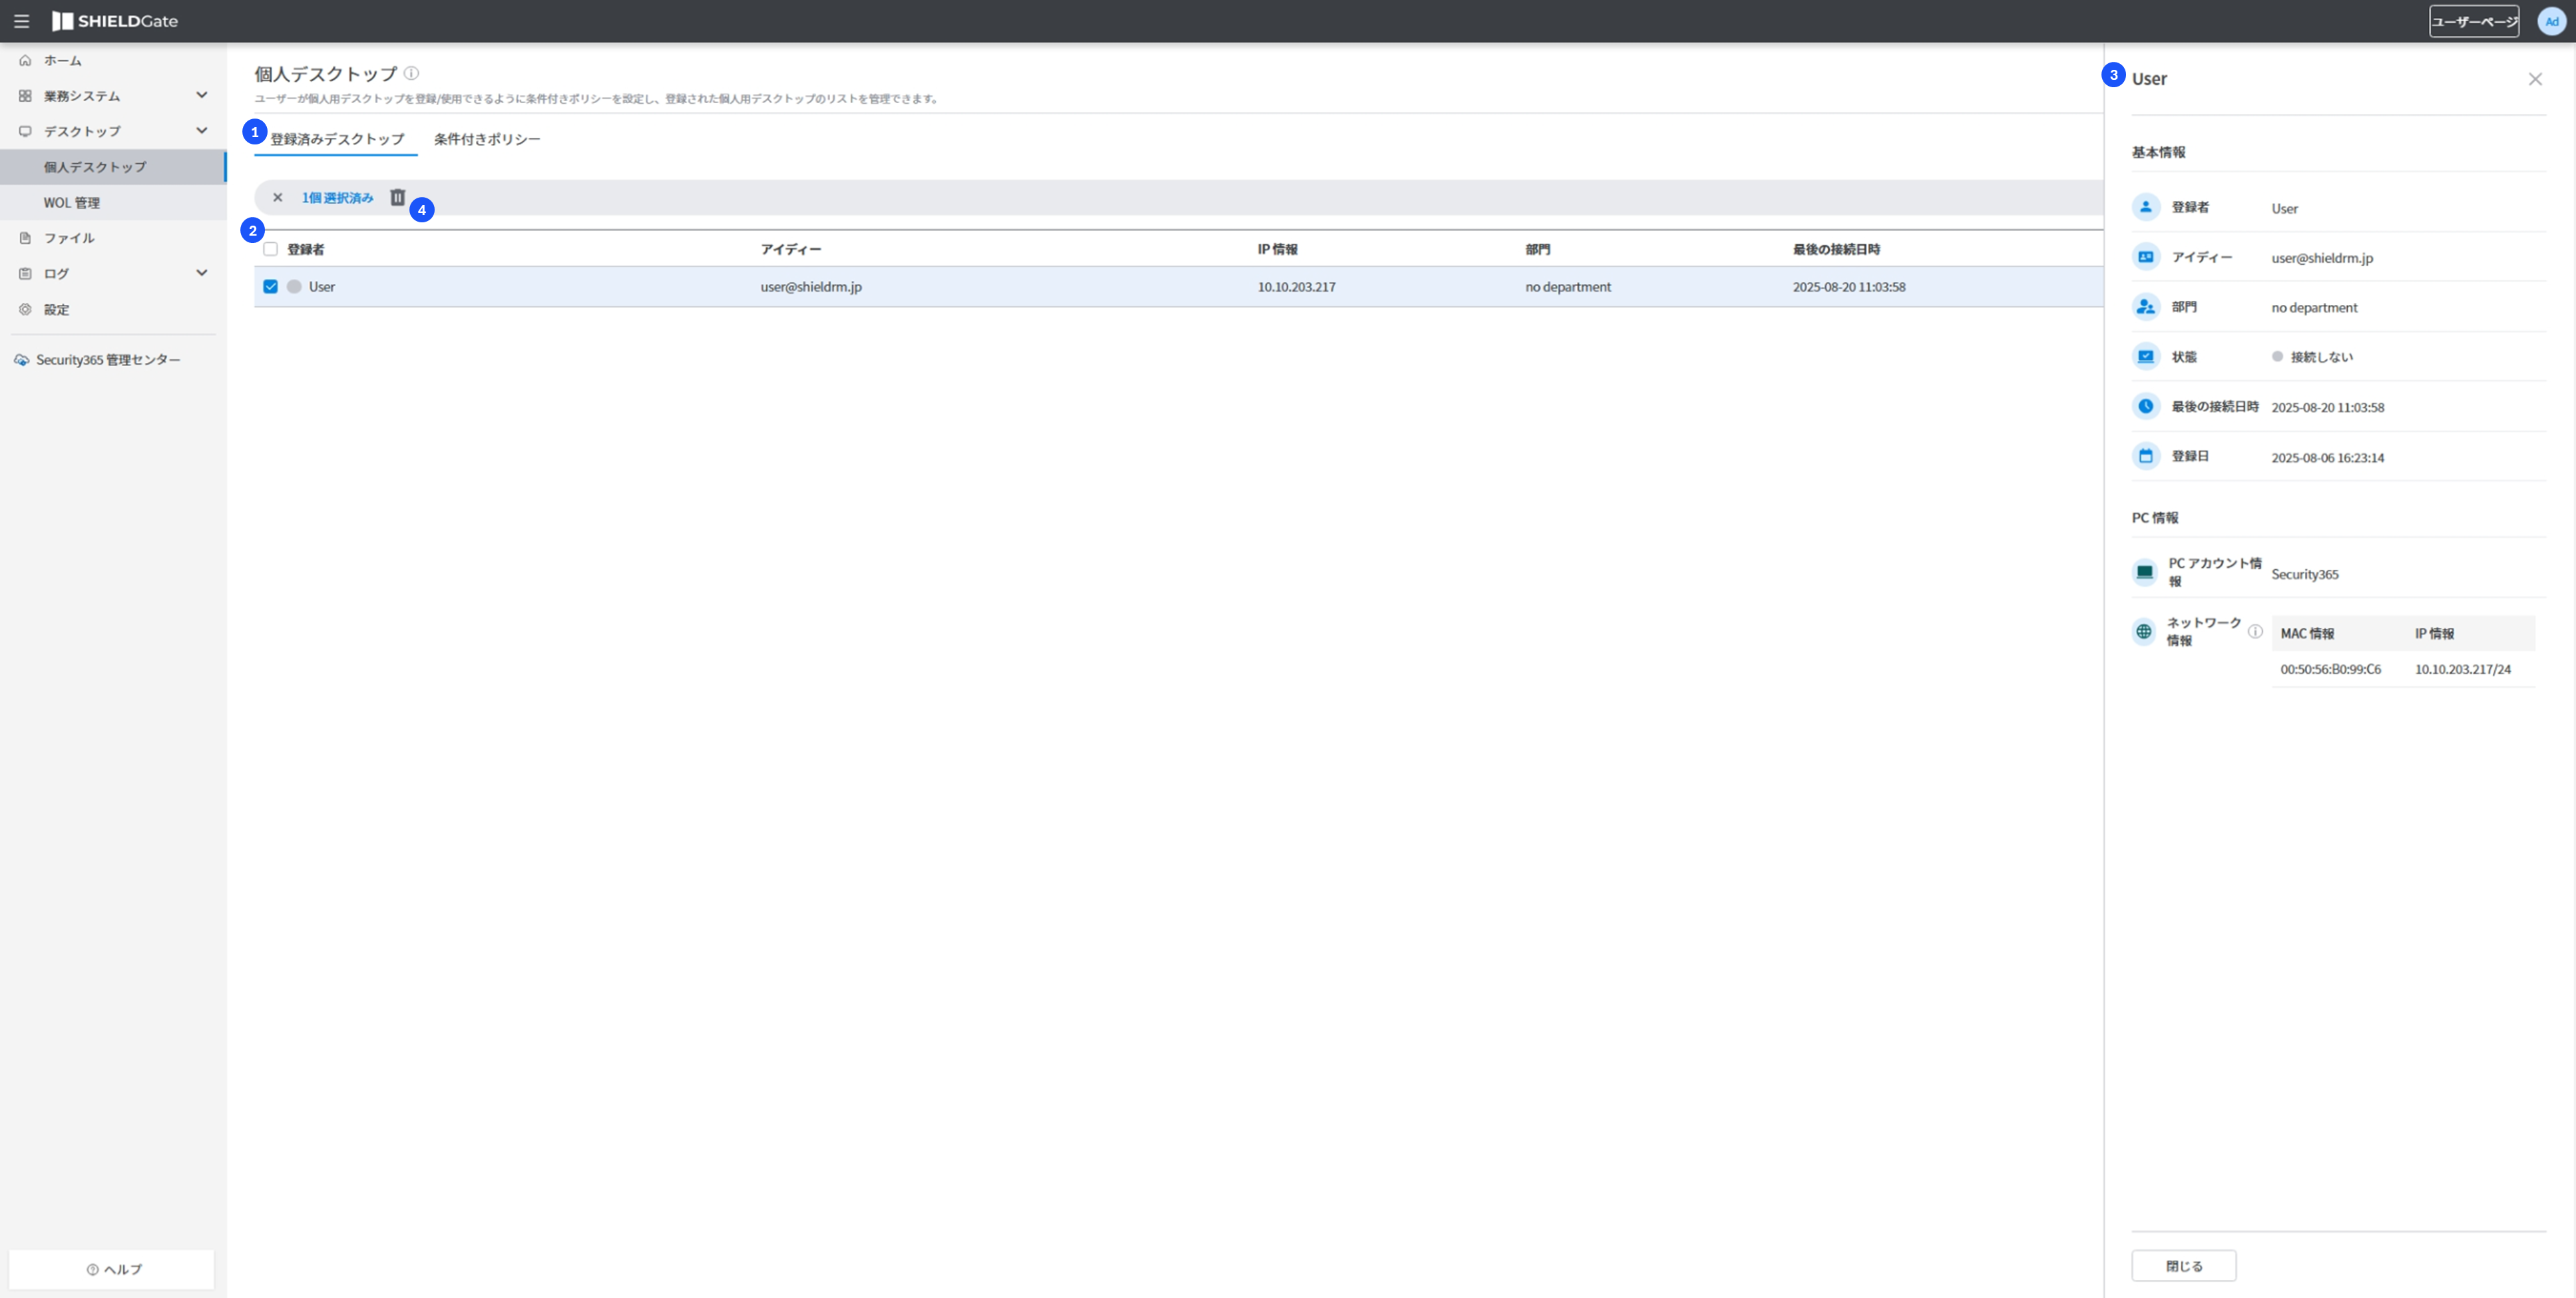Click the info icon beside ネットワーク情報

2255,631
